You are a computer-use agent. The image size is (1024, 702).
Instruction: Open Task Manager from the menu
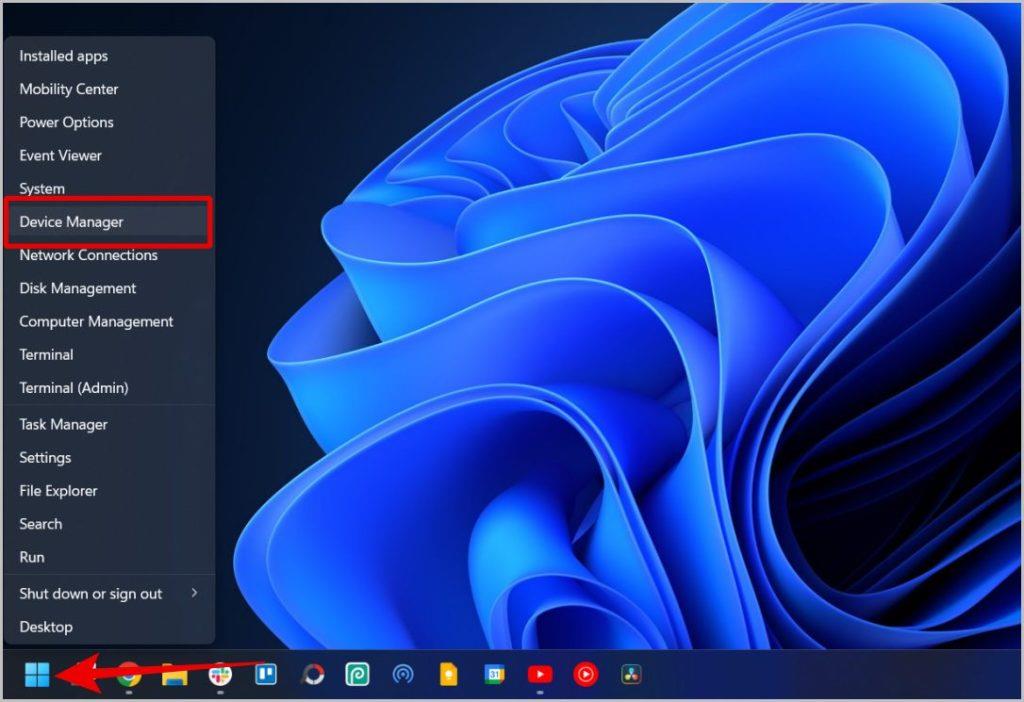pyautogui.click(x=109, y=424)
